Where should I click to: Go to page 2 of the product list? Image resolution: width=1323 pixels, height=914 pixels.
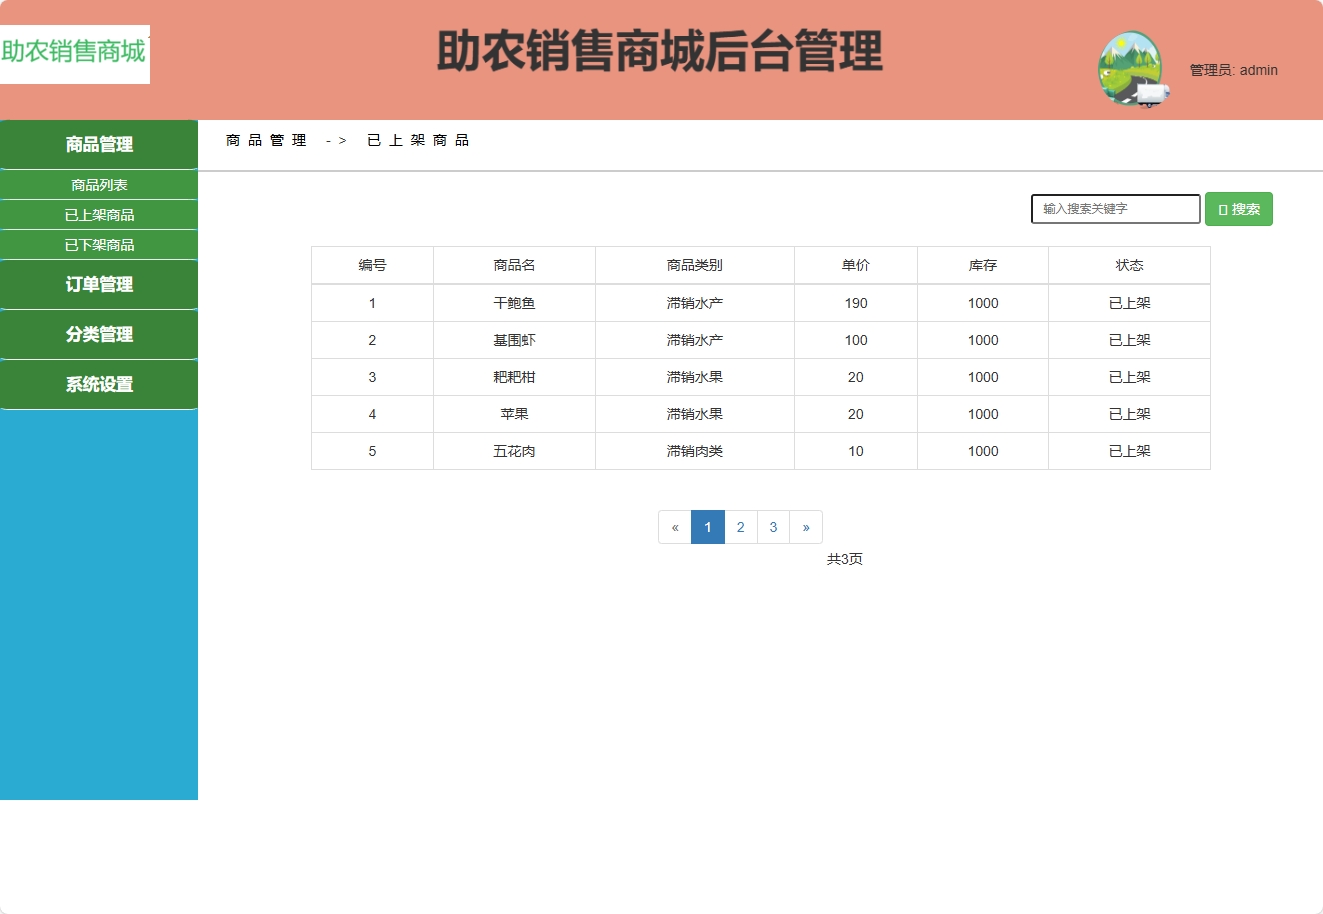(x=740, y=527)
